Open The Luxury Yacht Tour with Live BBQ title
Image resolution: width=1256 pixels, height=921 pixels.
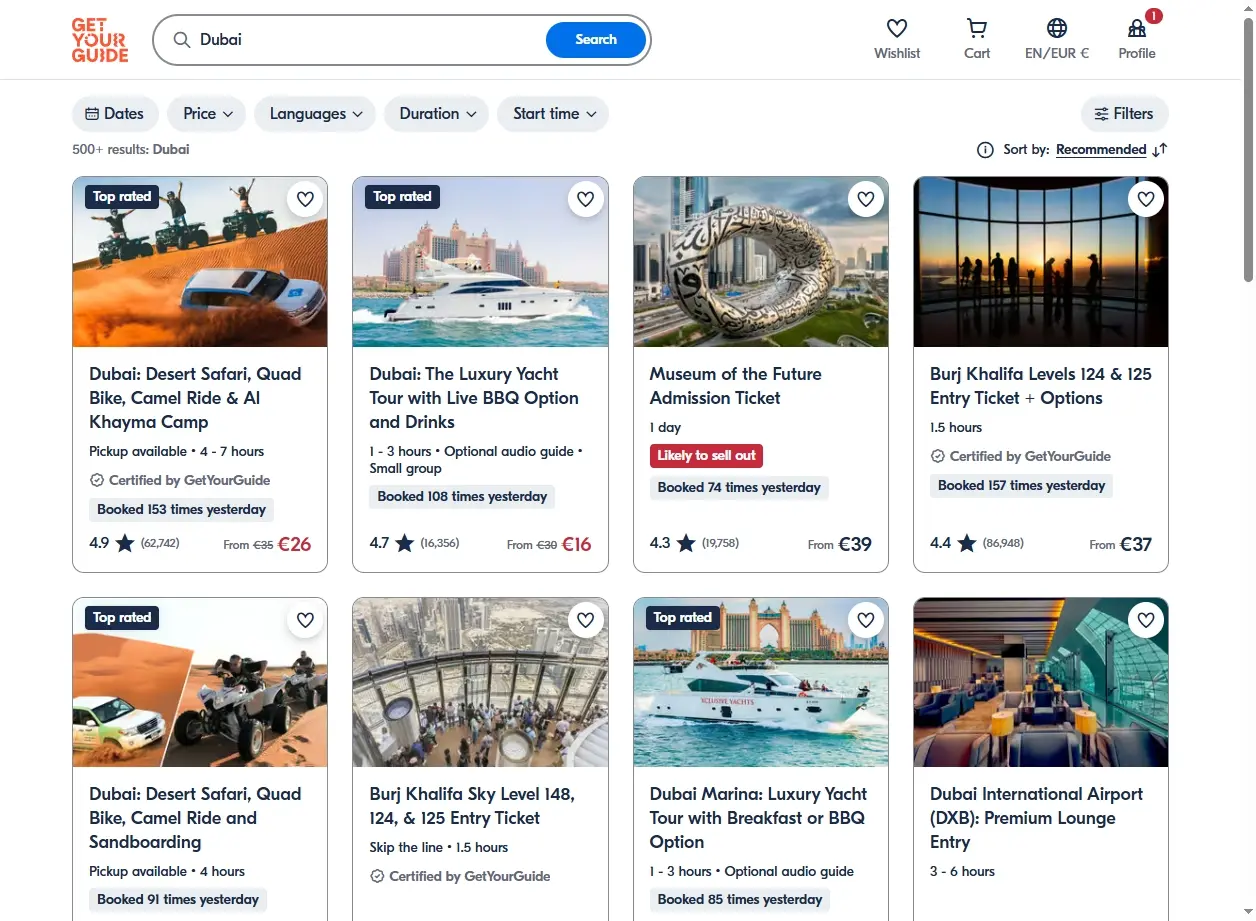[x=474, y=398]
